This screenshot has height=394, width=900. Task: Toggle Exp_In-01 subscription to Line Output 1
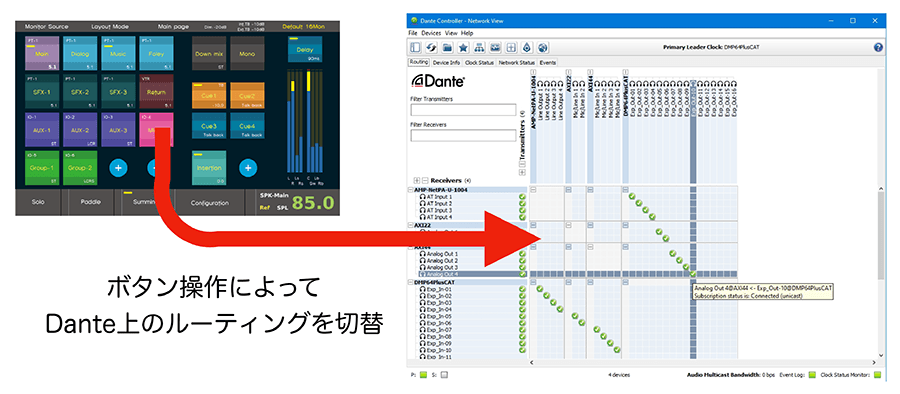540,289
